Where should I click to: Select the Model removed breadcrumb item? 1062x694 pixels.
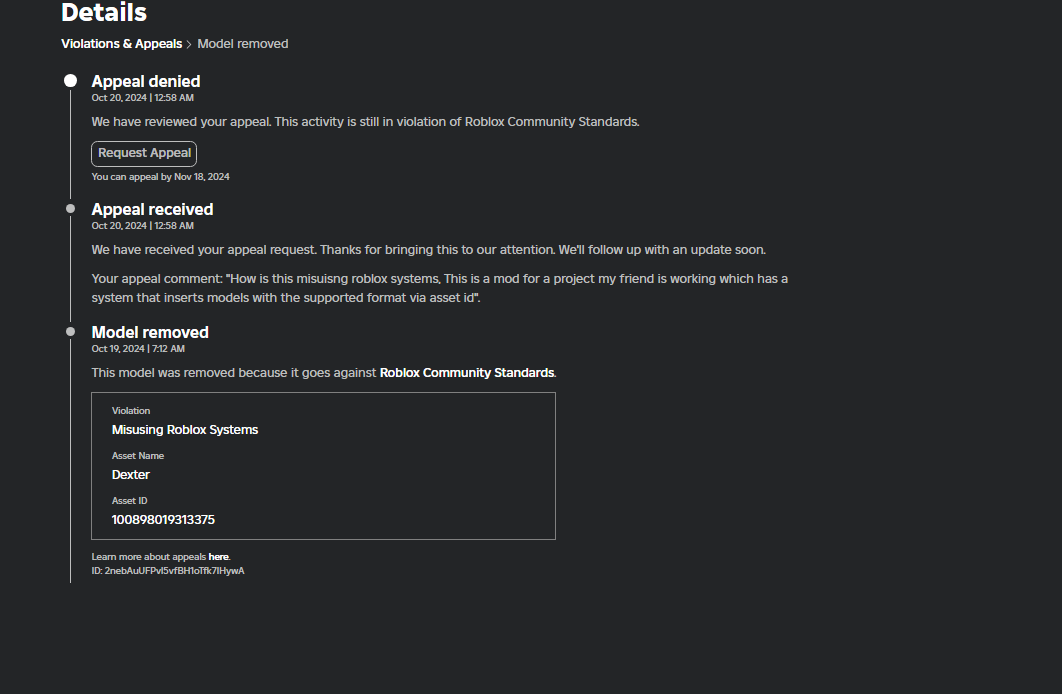tap(242, 43)
